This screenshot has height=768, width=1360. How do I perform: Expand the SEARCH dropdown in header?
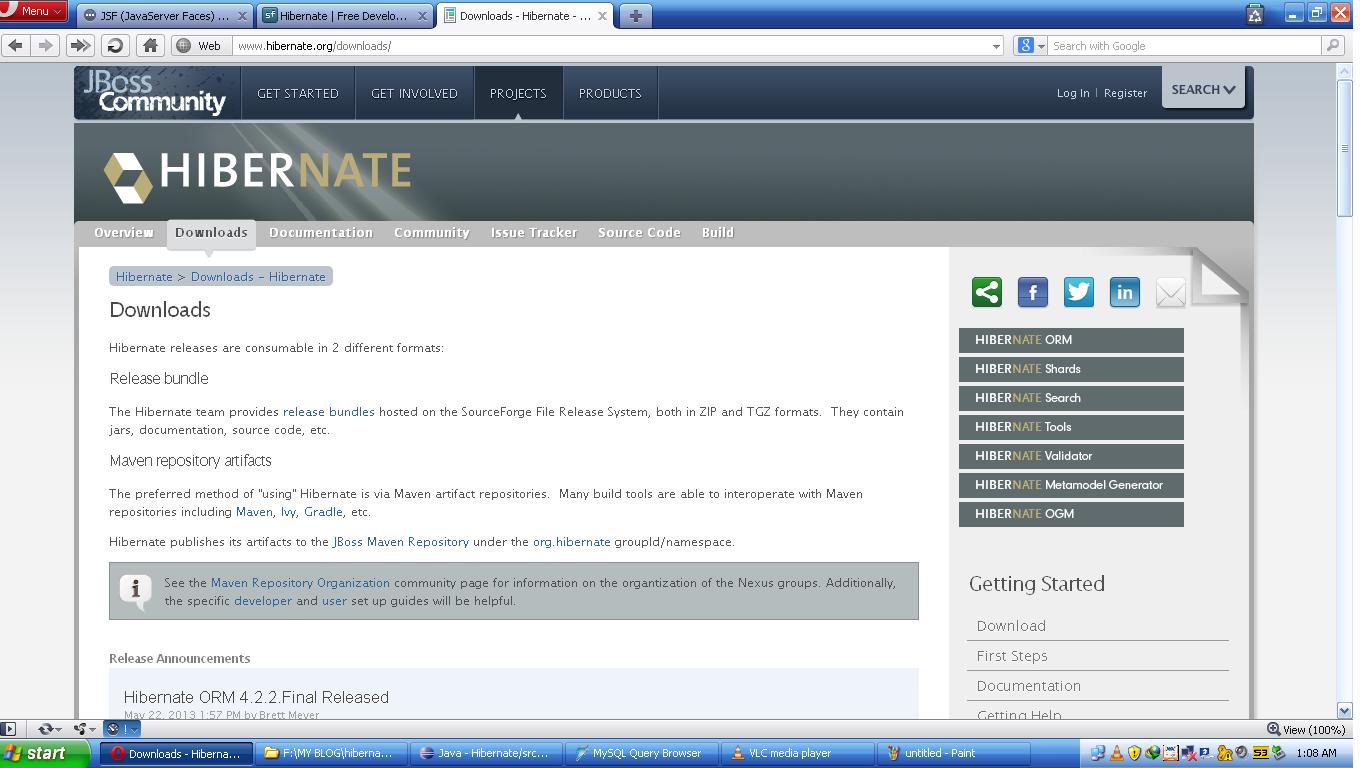pyautogui.click(x=1204, y=89)
